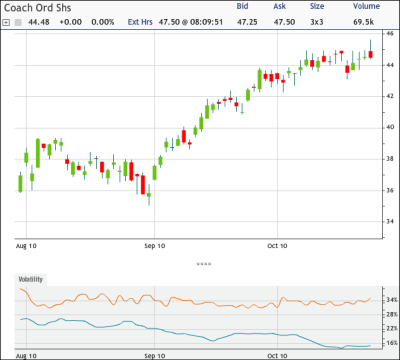The image size is (400, 360).
Task: Click the Oct 10 date marker on price axis
Action: point(277,246)
